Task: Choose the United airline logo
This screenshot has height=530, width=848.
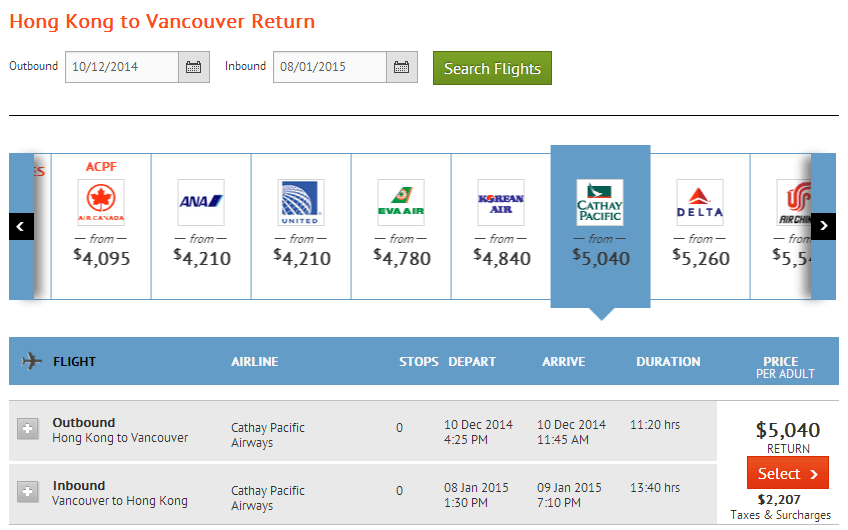Action: click(x=301, y=202)
